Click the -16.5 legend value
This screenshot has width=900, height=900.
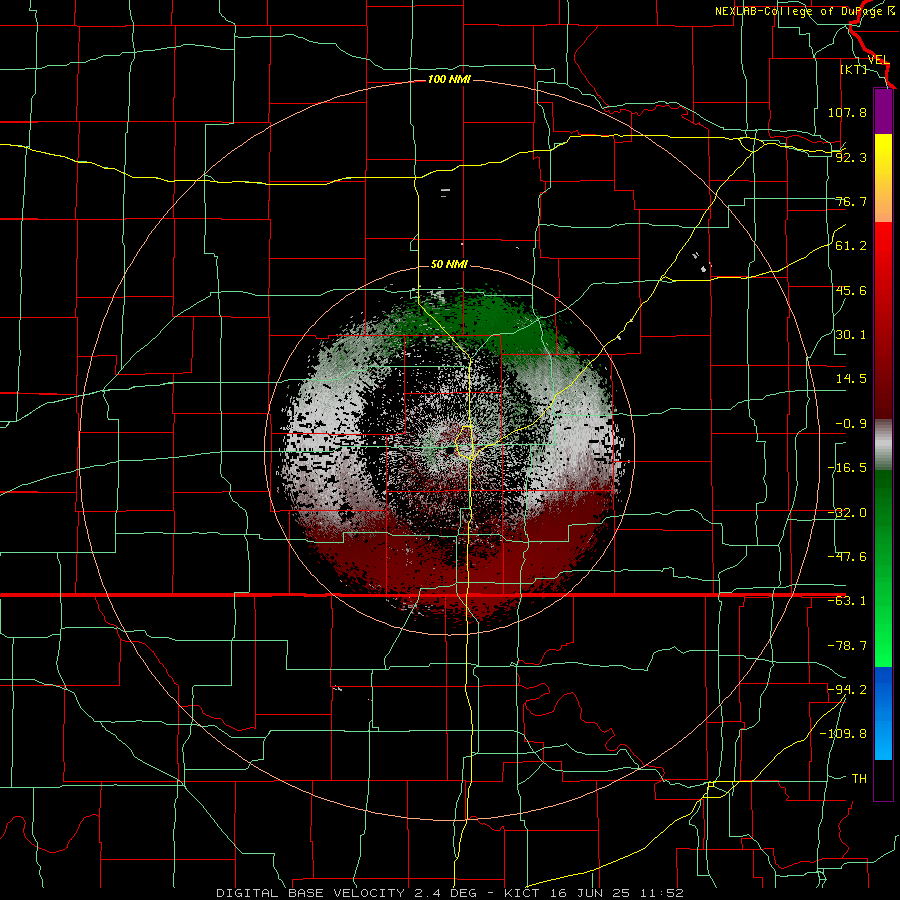[x=847, y=468]
